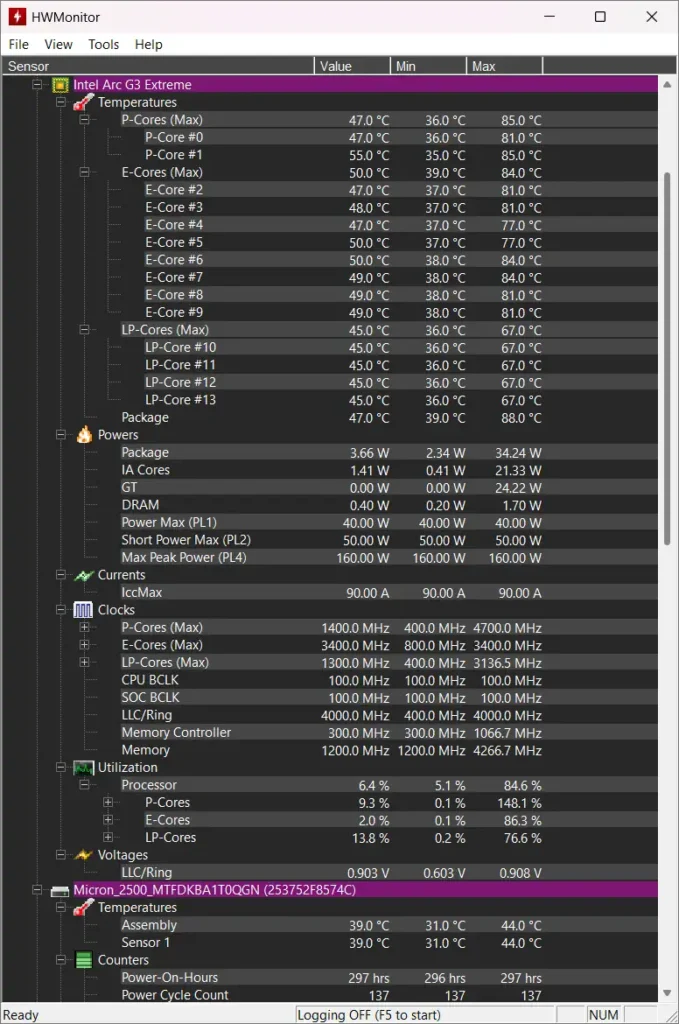Open the Help menu
Screen dimensions: 679x1024
tap(148, 44)
